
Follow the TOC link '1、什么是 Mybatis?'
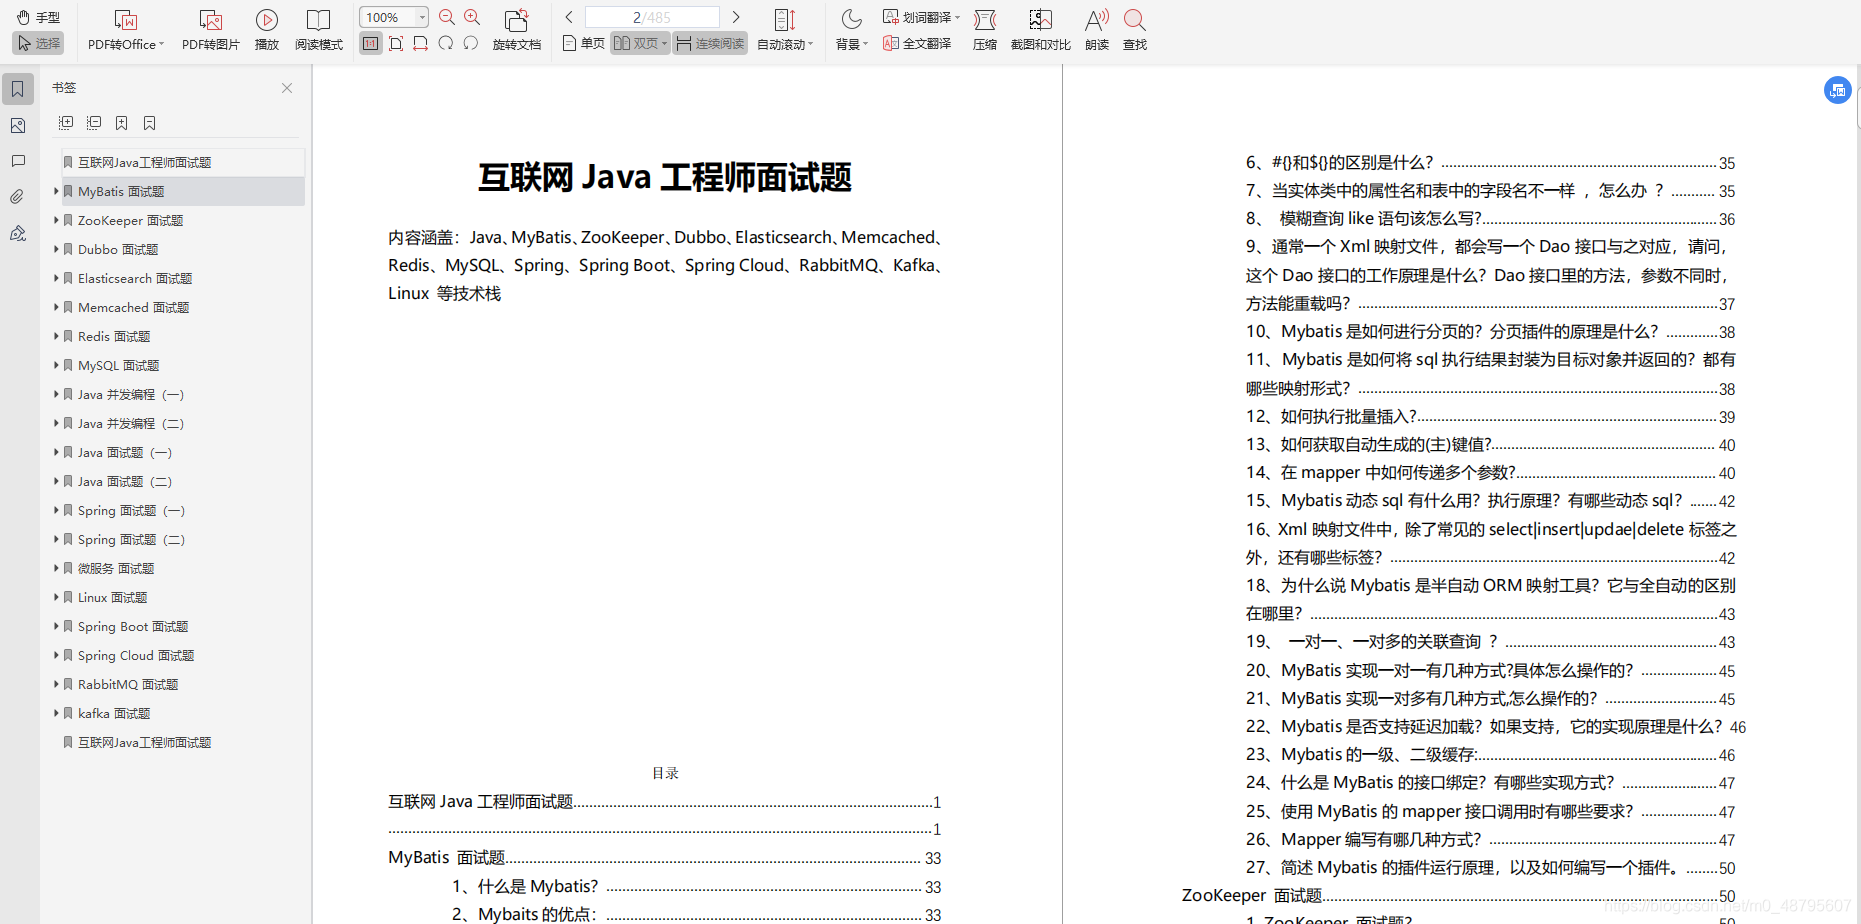coord(696,886)
